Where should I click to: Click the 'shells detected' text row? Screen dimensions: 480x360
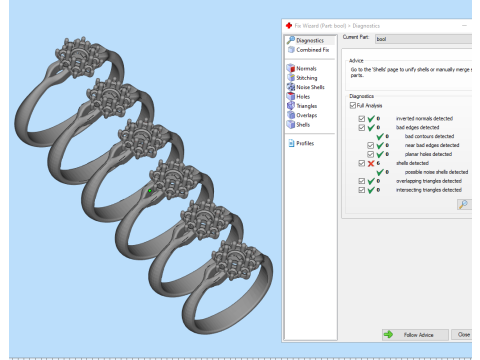point(412,163)
